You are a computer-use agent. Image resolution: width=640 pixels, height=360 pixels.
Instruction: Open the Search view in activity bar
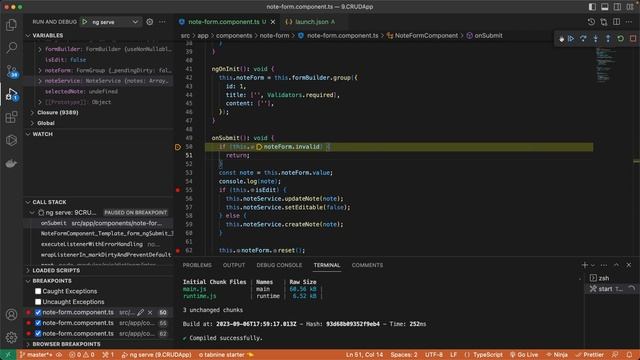pos(11,48)
